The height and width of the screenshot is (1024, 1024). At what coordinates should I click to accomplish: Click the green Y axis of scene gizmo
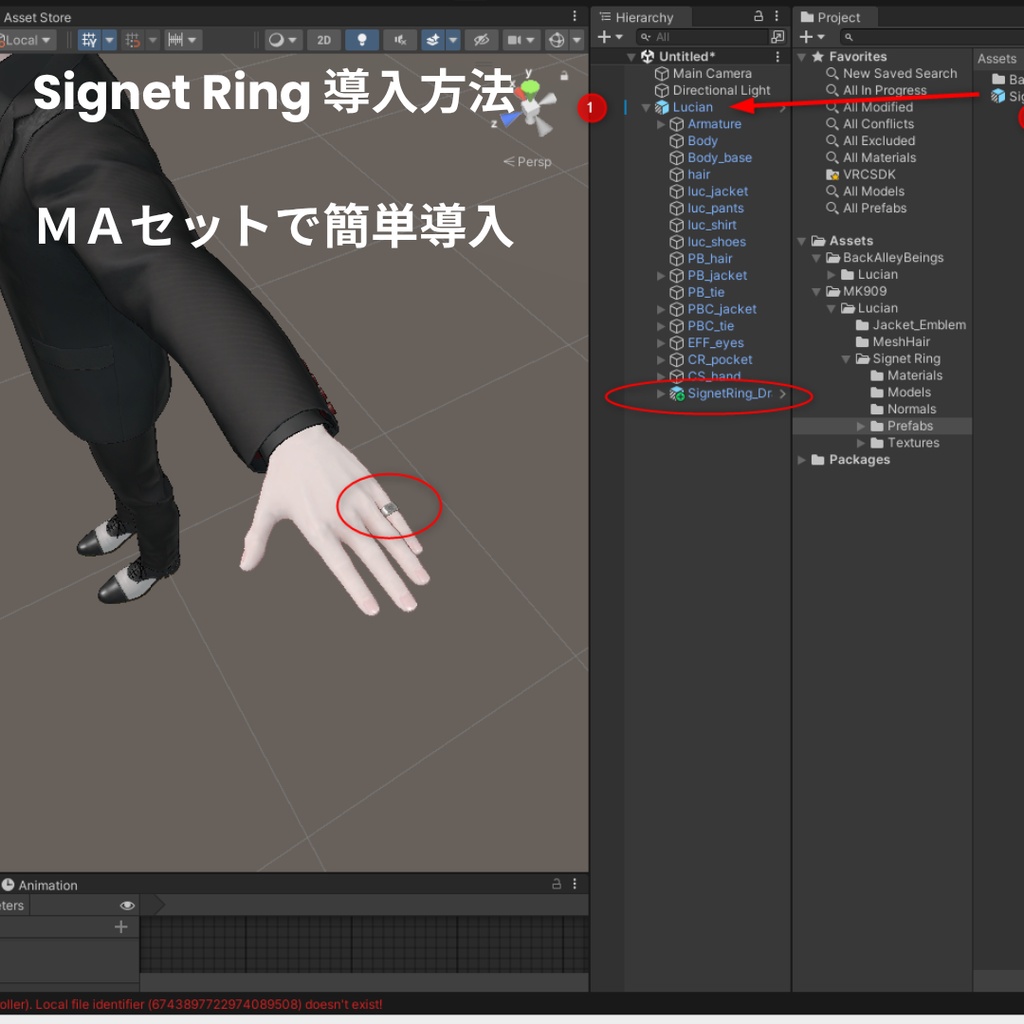point(530,87)
